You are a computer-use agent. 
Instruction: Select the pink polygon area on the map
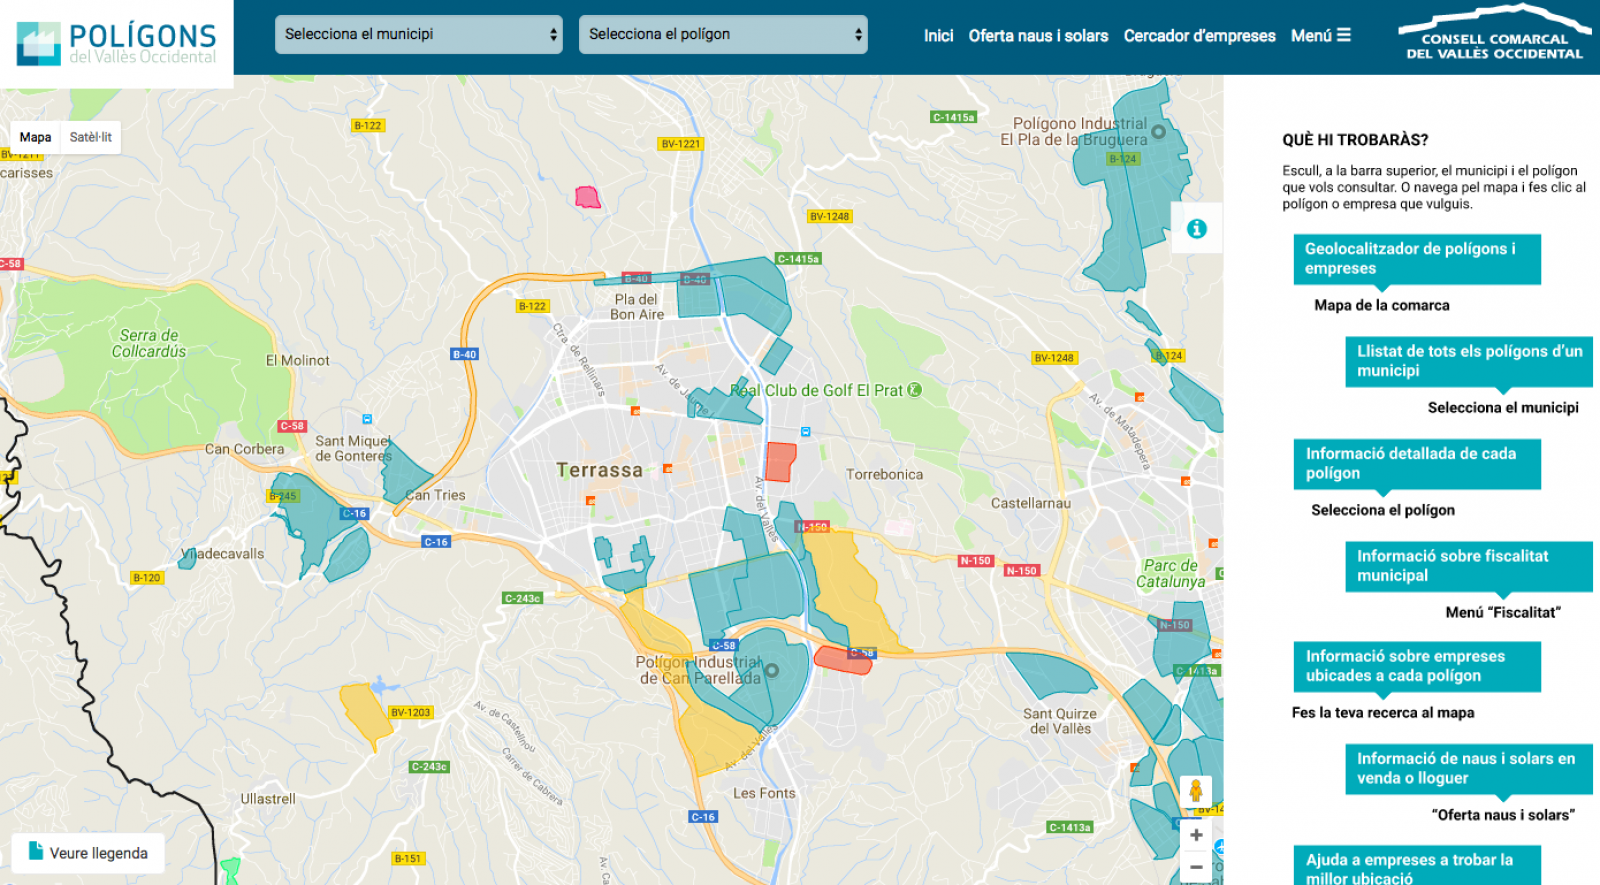coord(588,197)
